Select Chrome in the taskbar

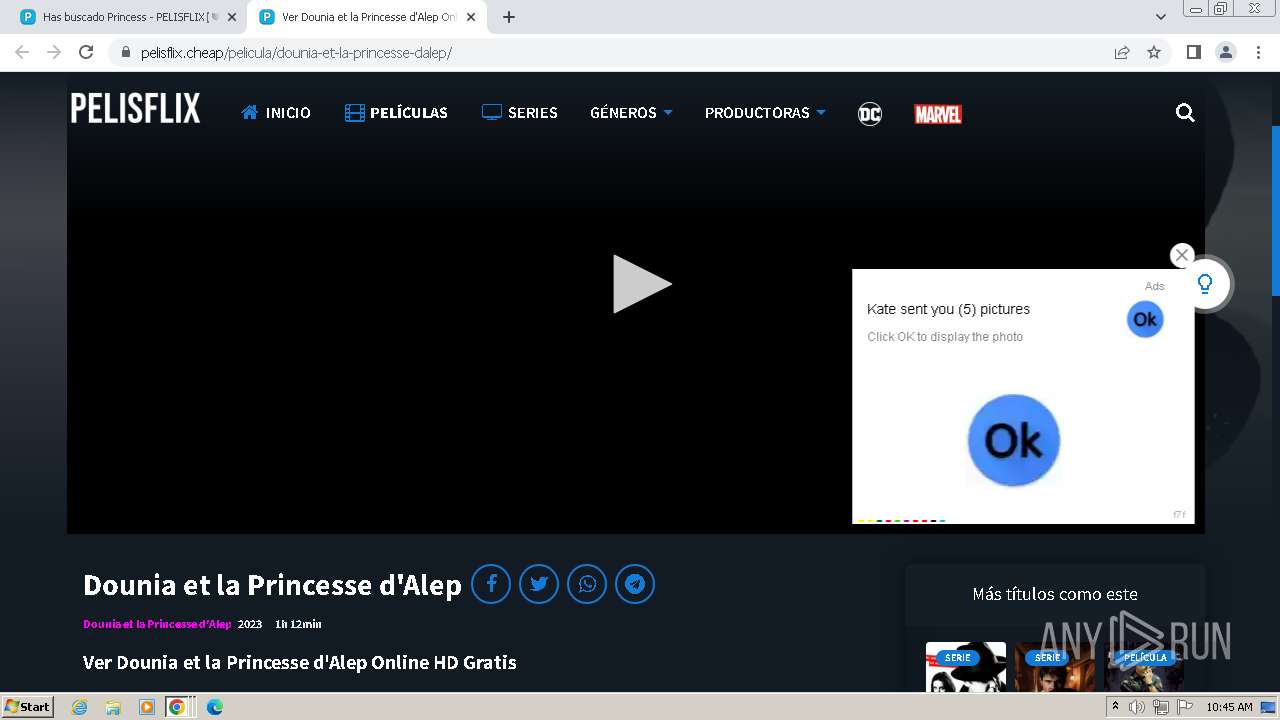177,707
